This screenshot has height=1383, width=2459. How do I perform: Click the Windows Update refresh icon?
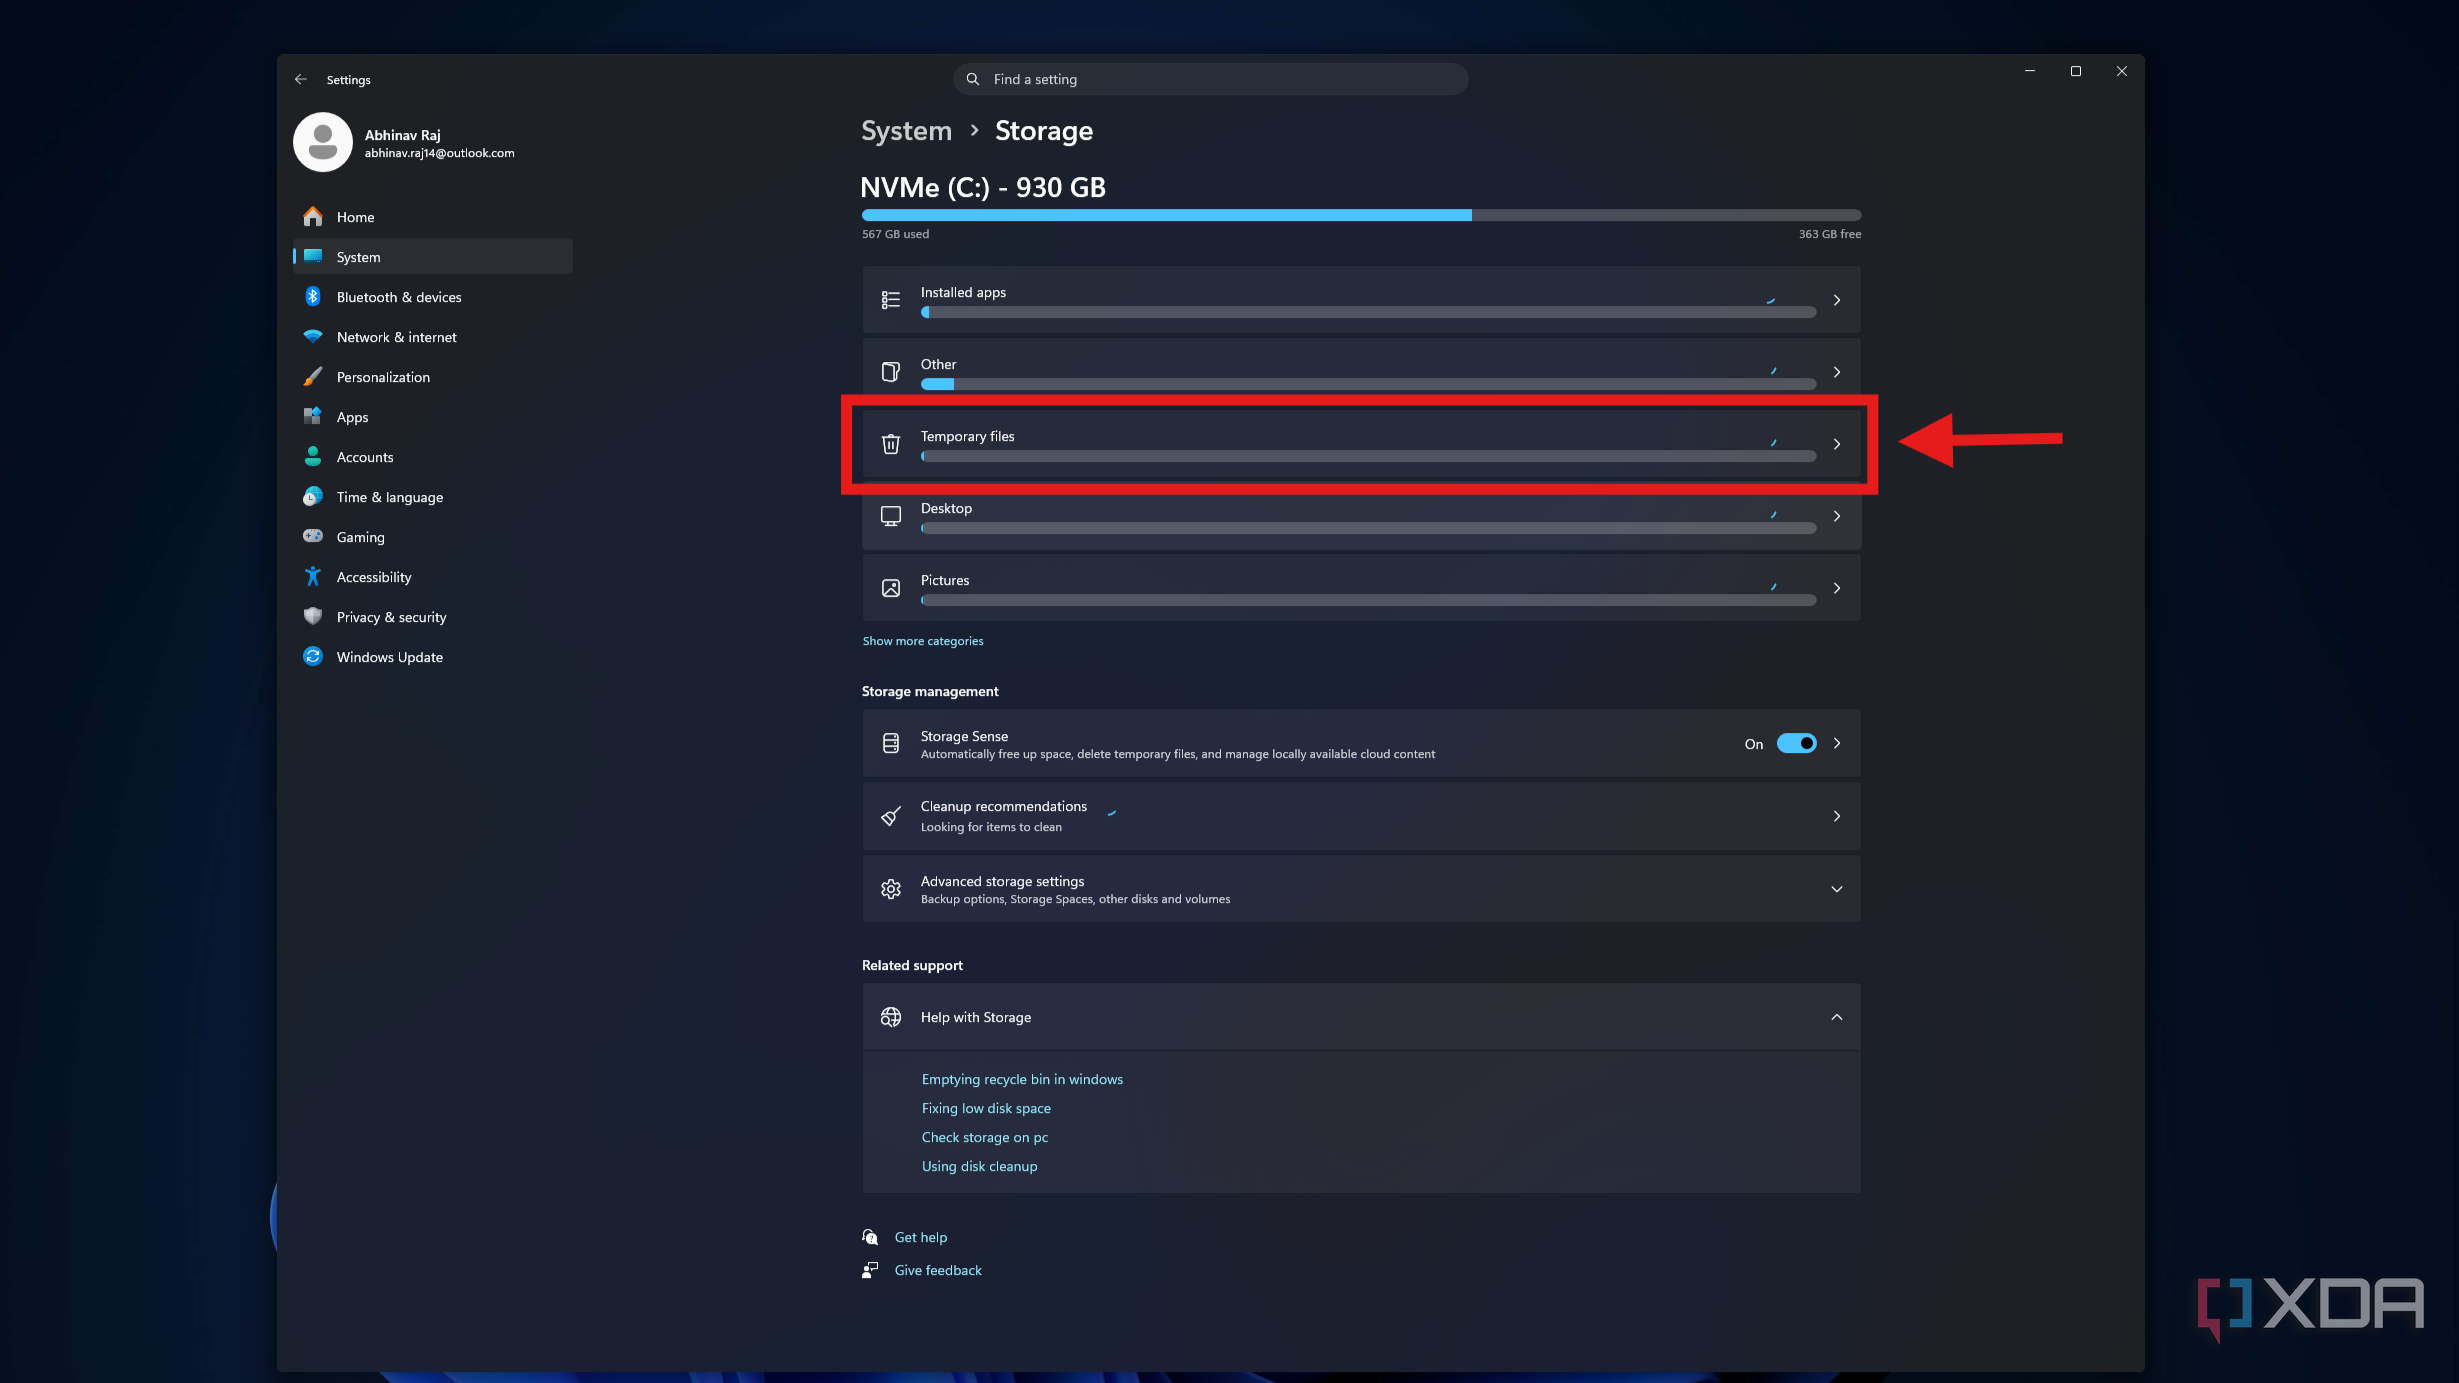pos(313,657)
